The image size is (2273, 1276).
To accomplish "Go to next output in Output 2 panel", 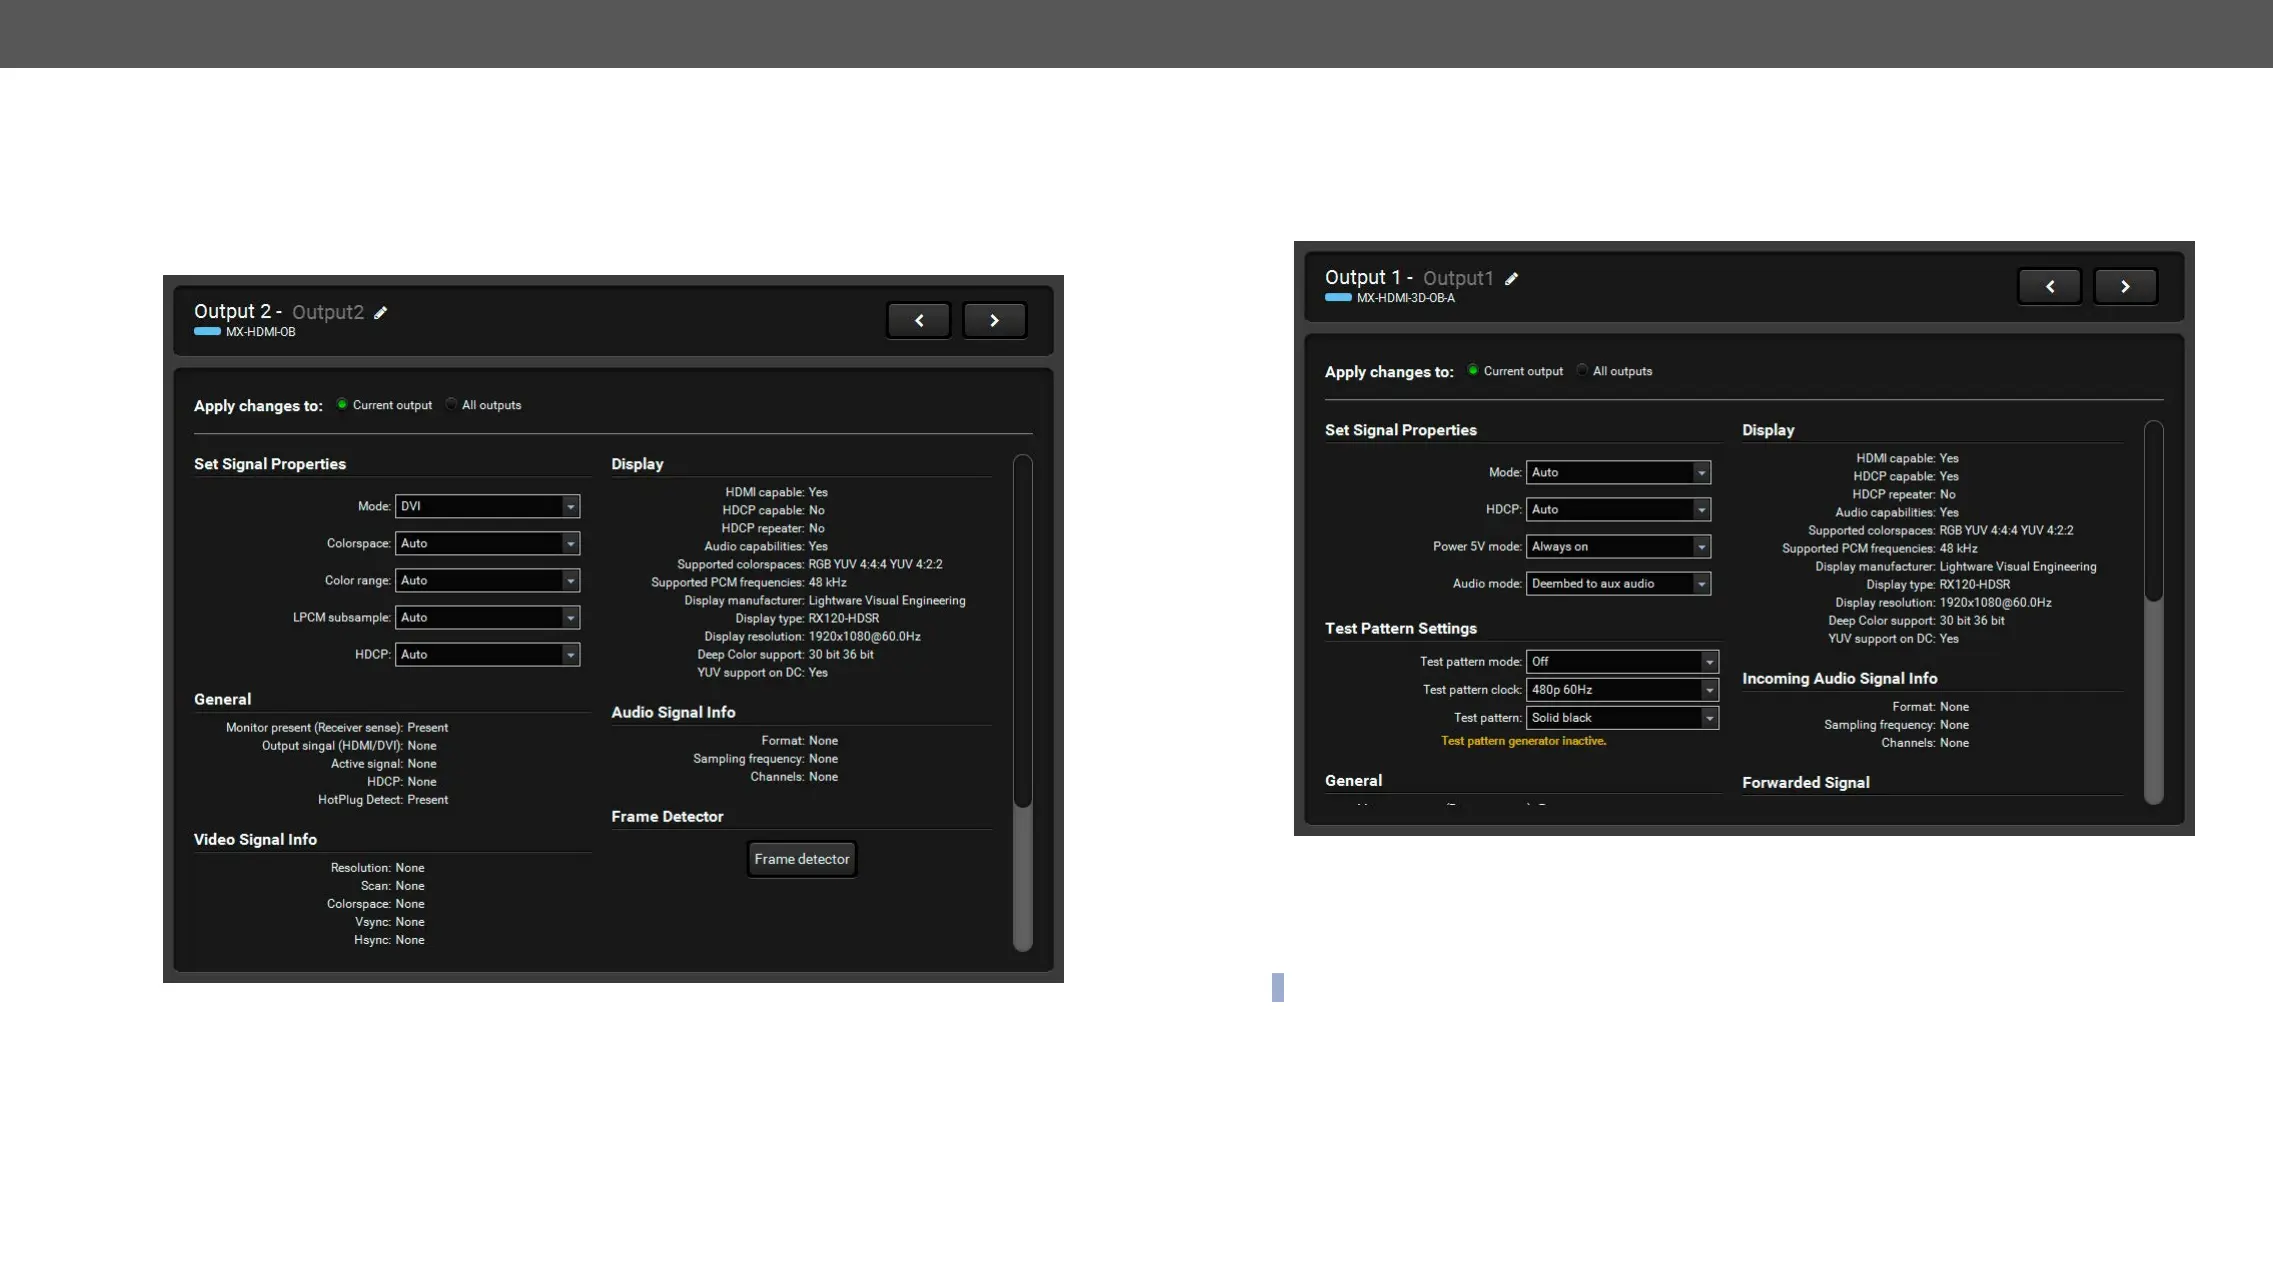I will pos(994,321).
